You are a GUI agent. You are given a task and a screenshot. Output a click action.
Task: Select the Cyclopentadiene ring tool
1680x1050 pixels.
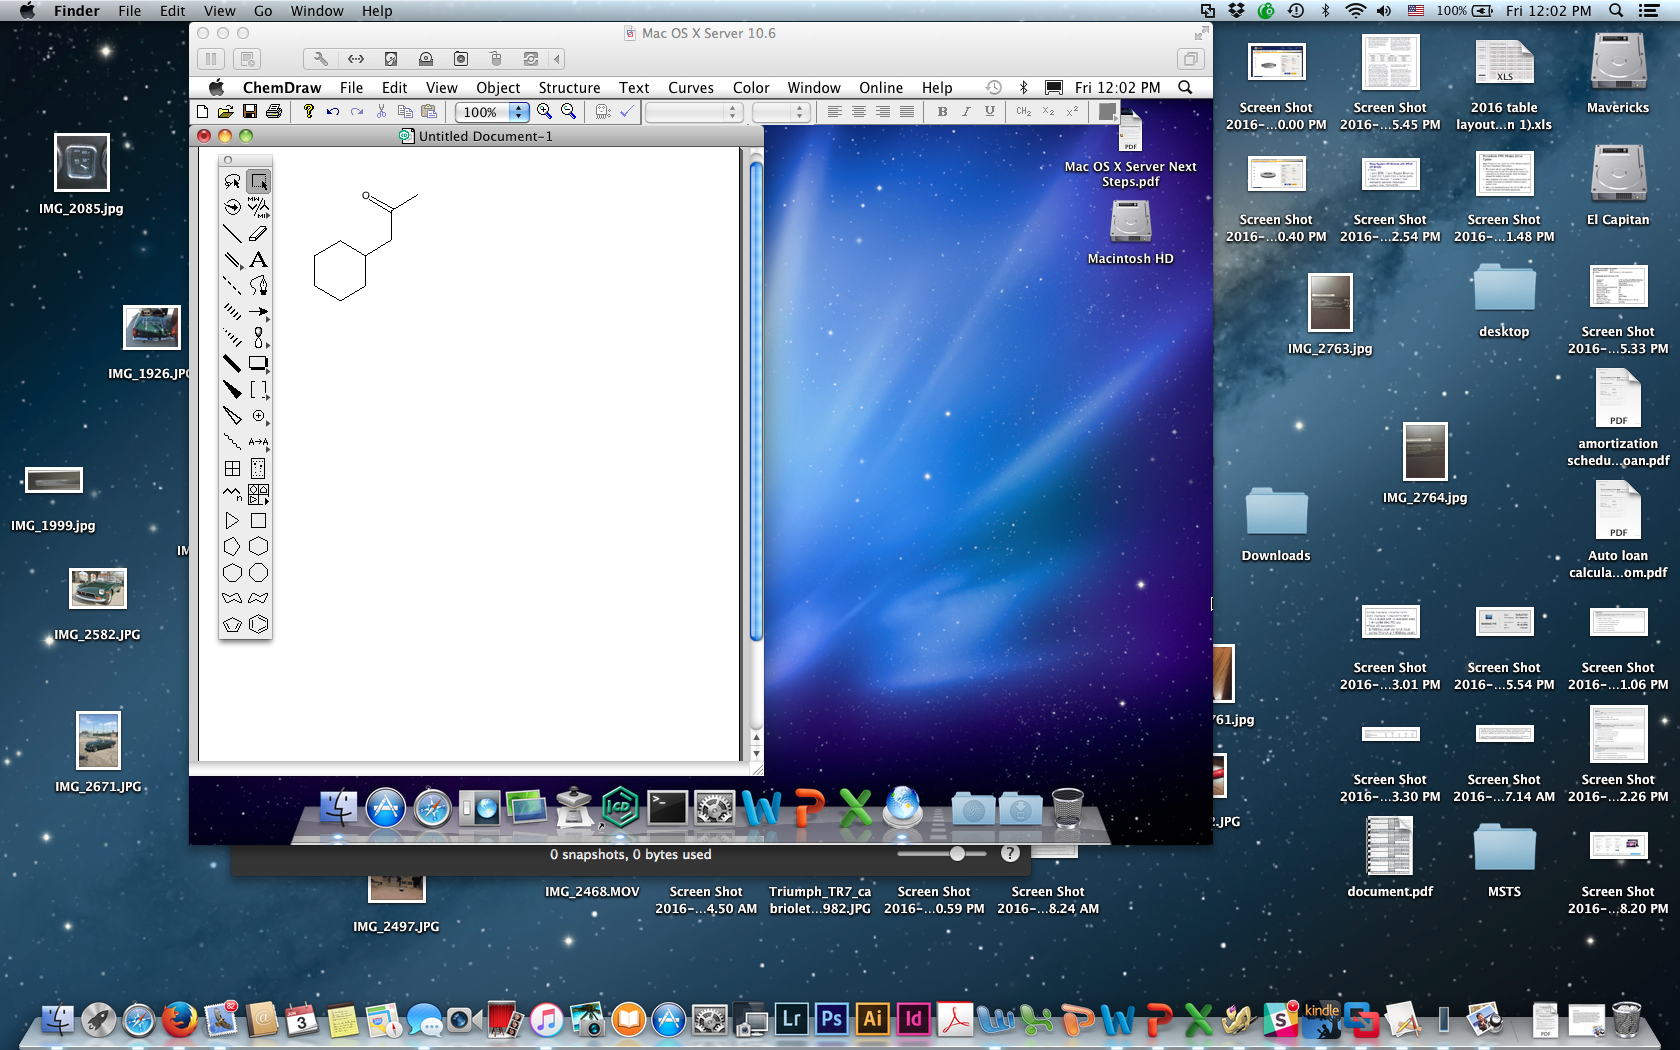(x=232, y=624)
